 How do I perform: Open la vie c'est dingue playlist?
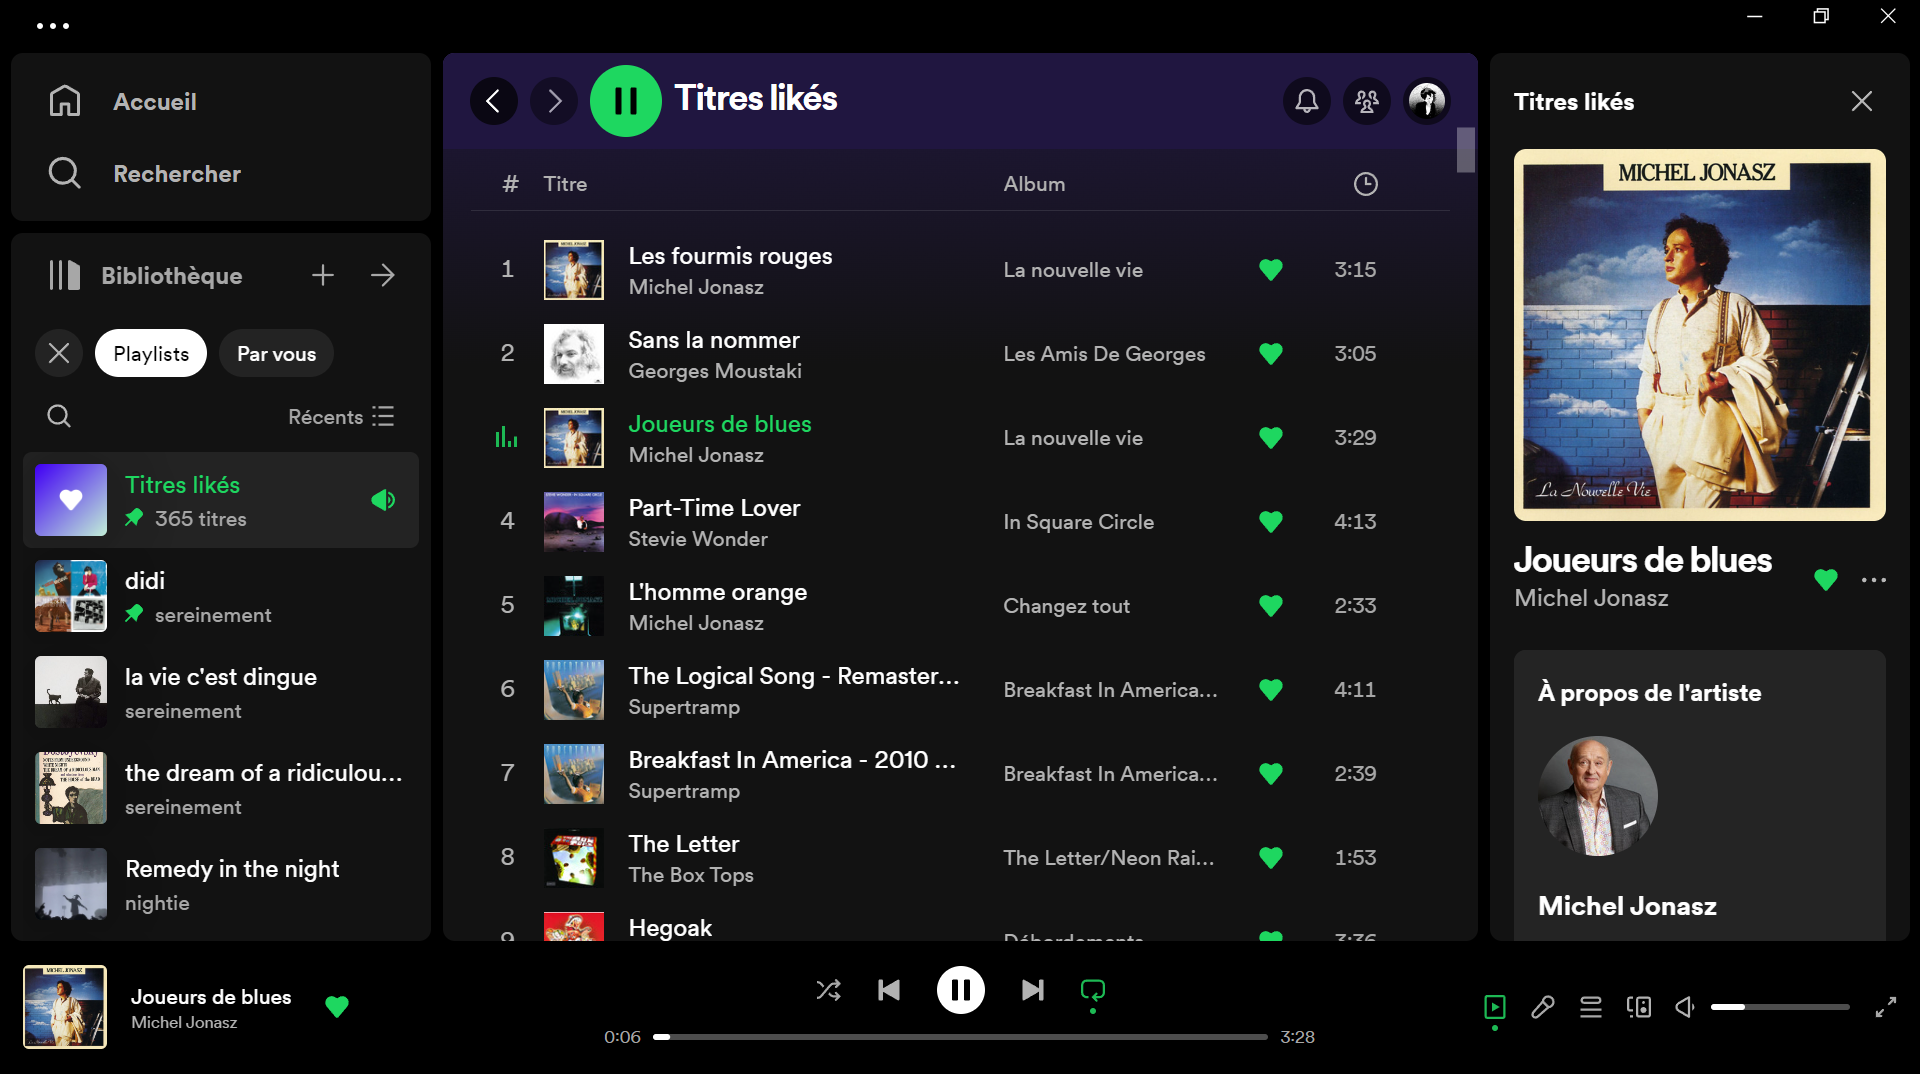tap(221, 692)
